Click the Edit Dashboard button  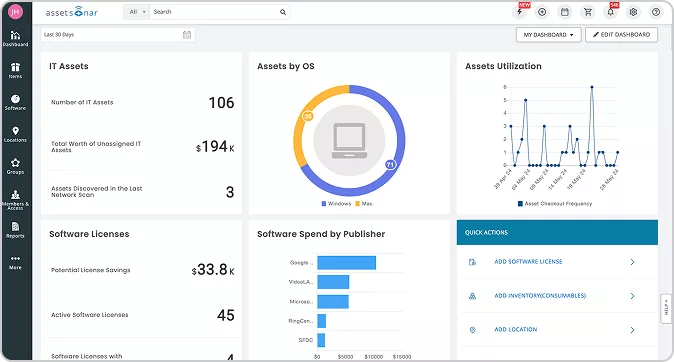pos(621,35)
